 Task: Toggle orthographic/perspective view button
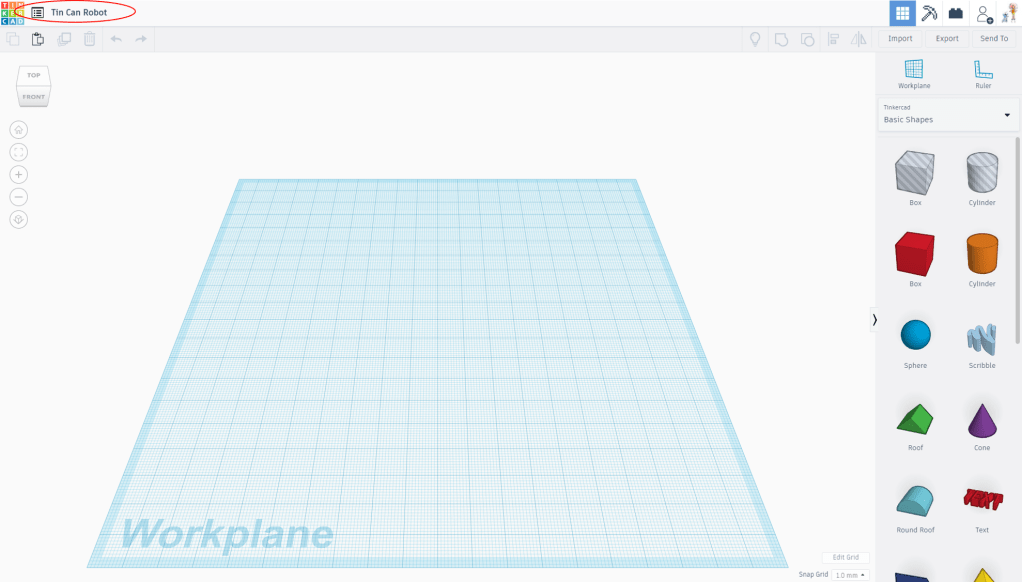18,220
